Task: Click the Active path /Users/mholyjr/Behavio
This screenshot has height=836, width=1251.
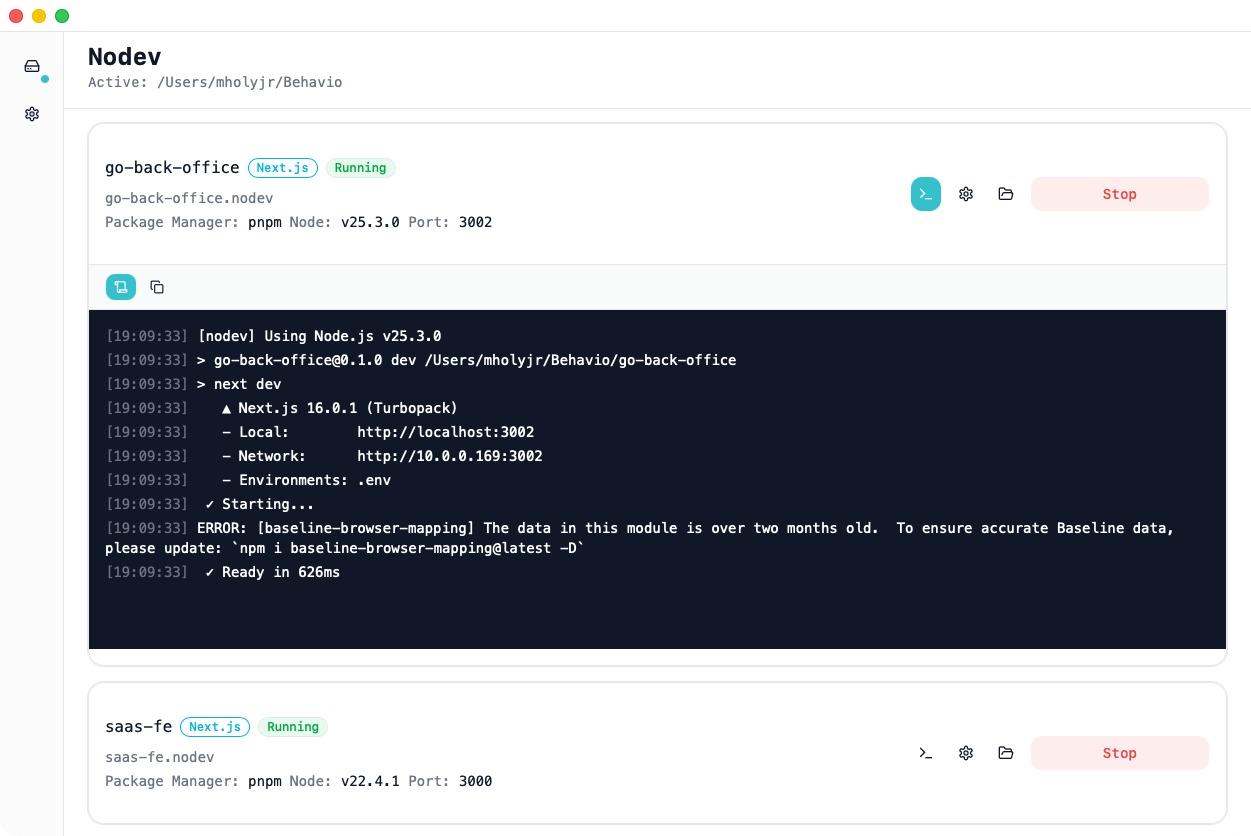Action: [215, 82]
